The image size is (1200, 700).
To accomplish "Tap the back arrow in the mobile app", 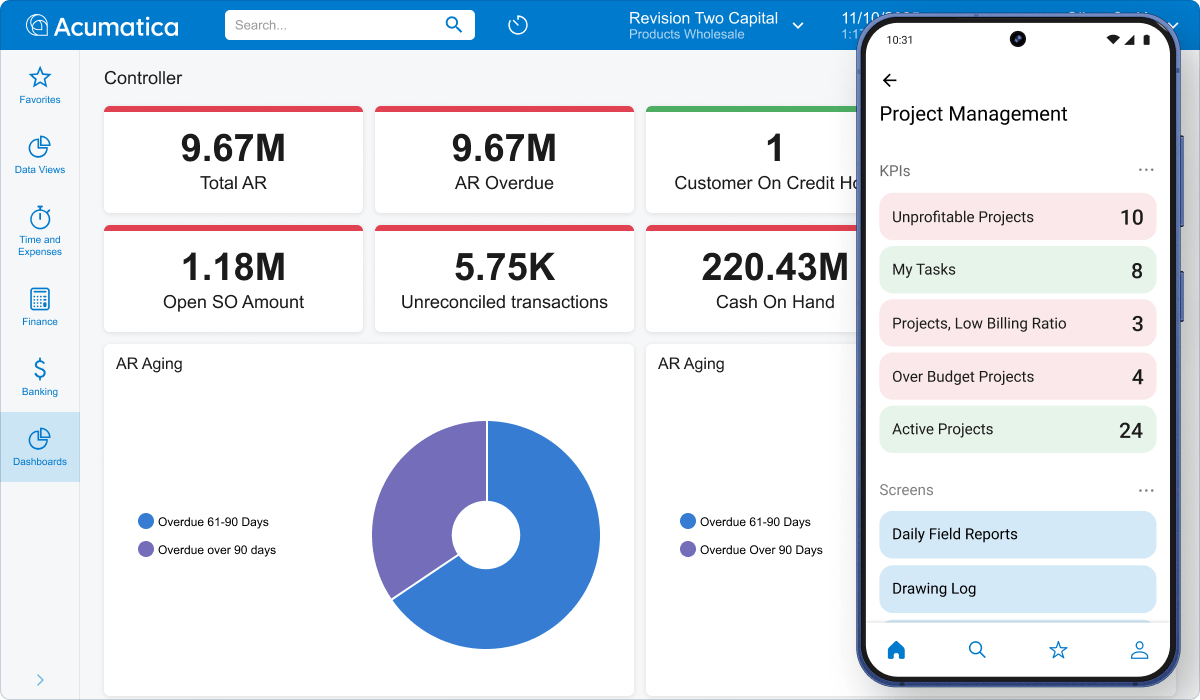I will pyautogui.click(x=890, y=80).
